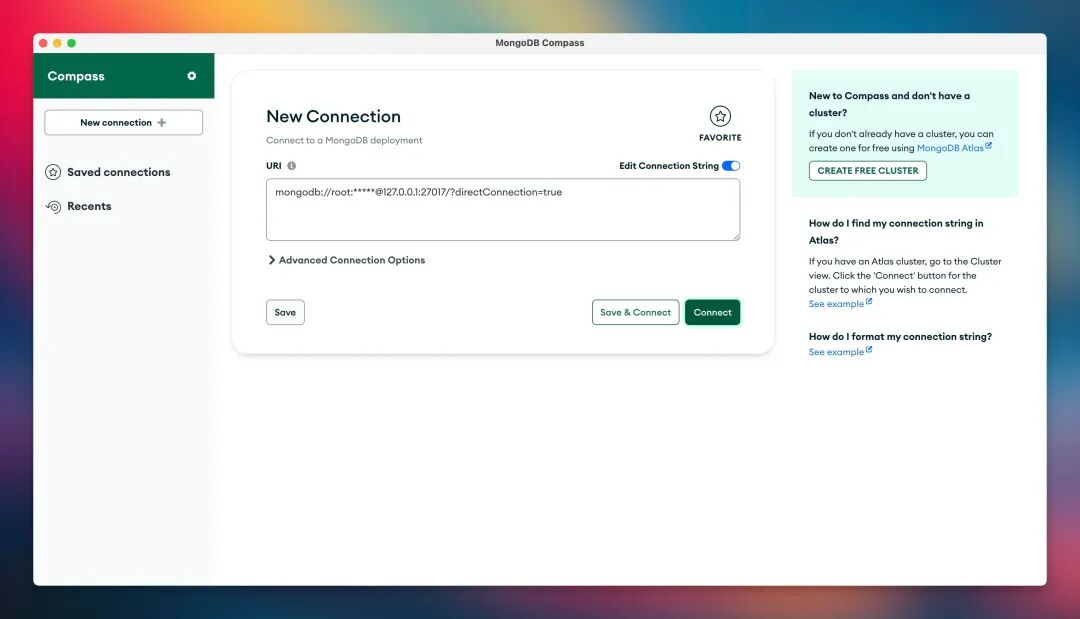Click the green macOS fullscreen window button
This screenshot has width=1080, height=619.
click(72, 43)
